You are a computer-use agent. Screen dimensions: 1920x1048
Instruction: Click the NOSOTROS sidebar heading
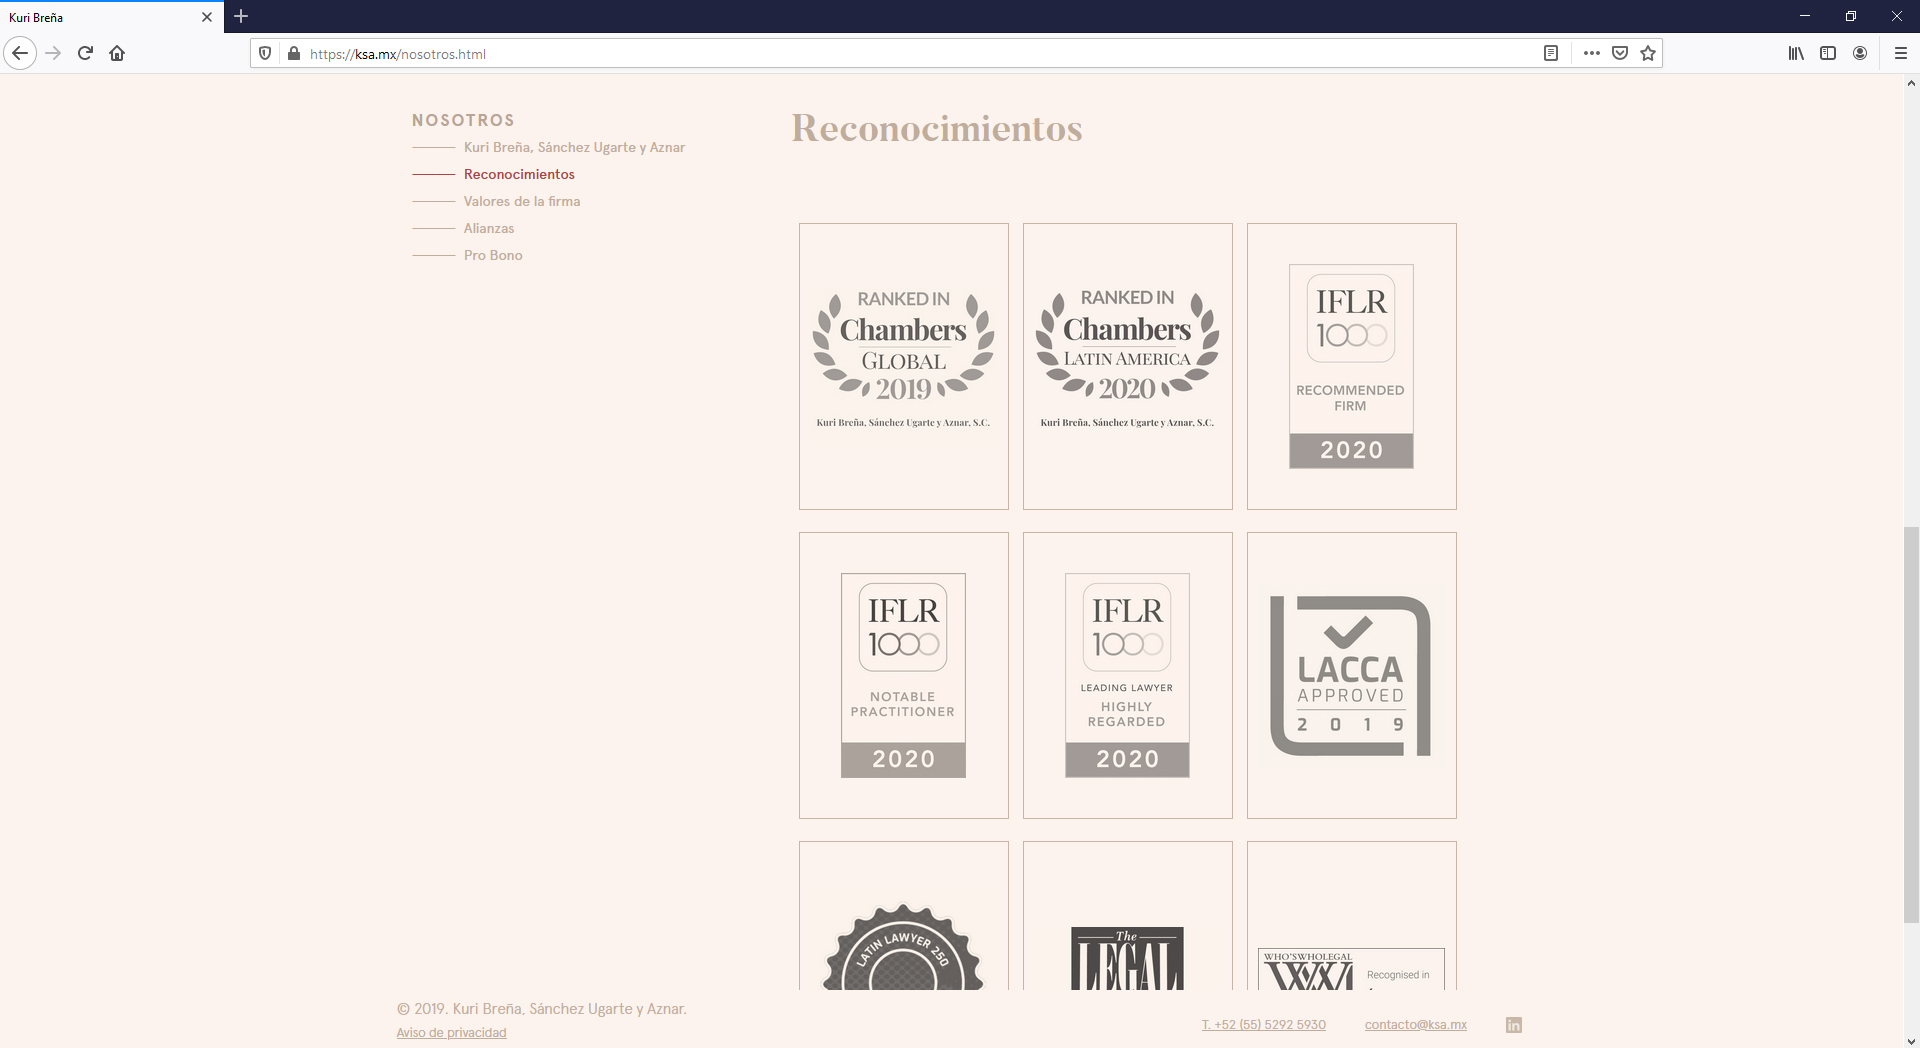pyautogui.click(x=463, y=120)
